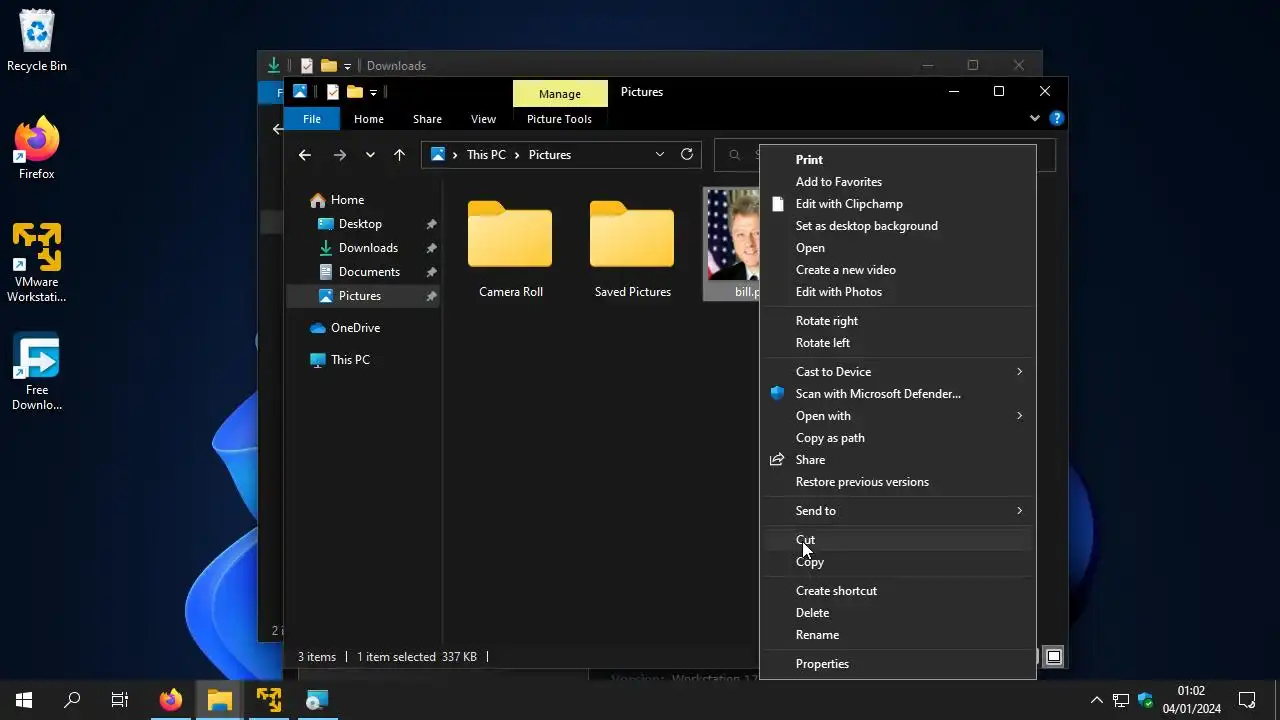
Task: Open the View ribbon tab
Action: tap(483, 119)
